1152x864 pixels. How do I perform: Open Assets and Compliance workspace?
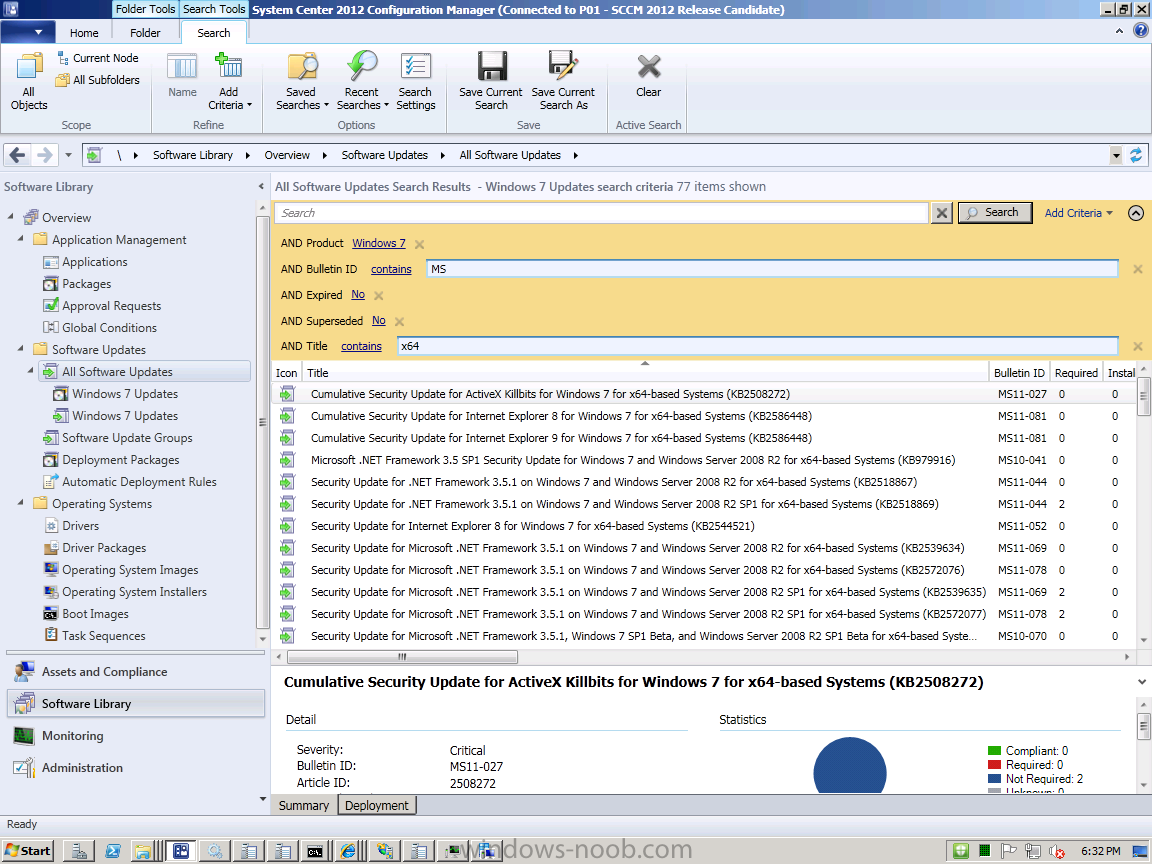[x=135, y=672]
